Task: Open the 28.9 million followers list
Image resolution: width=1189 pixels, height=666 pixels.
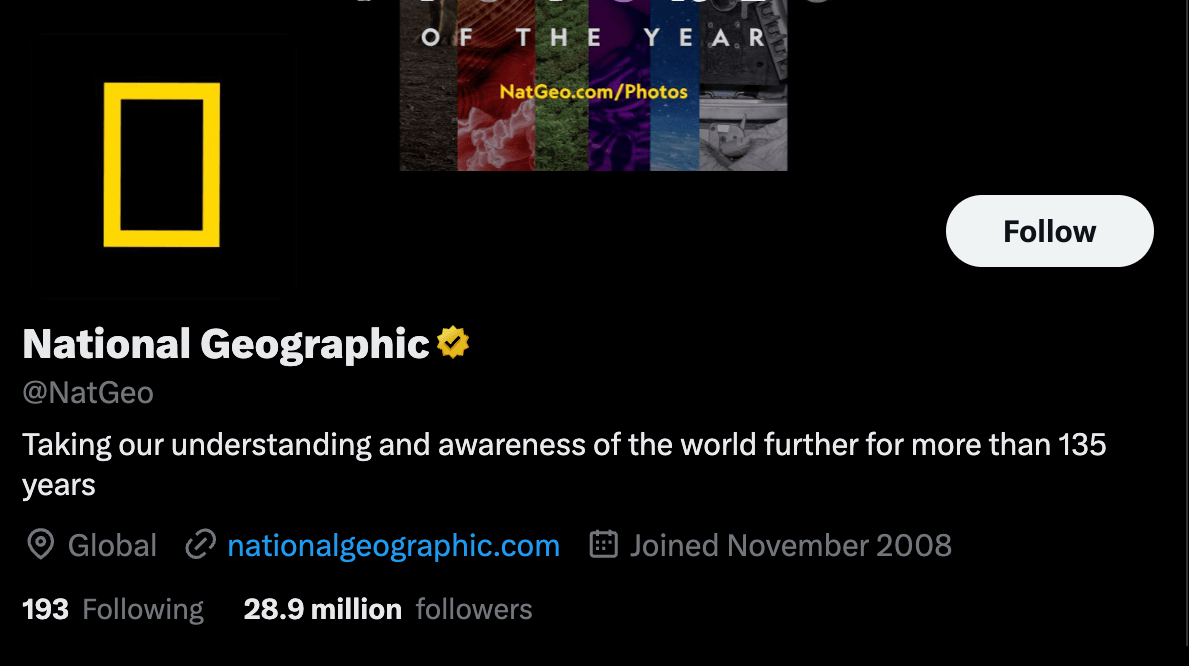Action: click(x=387, y=609)
